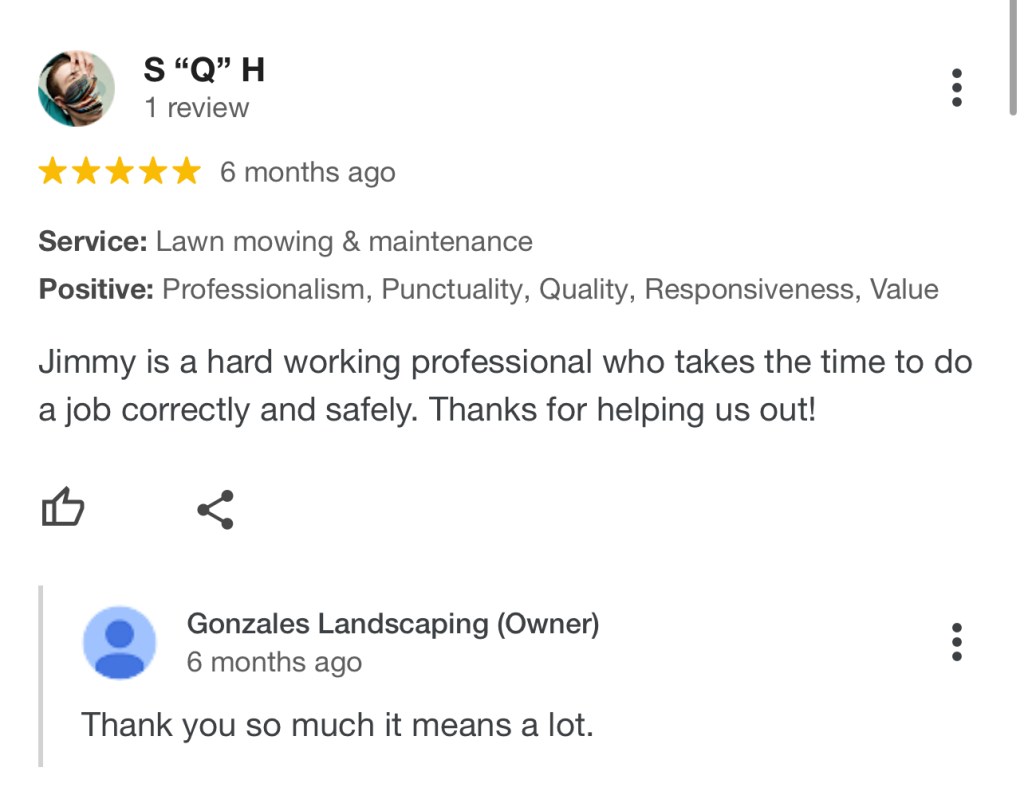Like the review with thumbs-up icon
The width and height of the screenshot is (1024, 787).
pyautogui.click(x=62, y=509)
